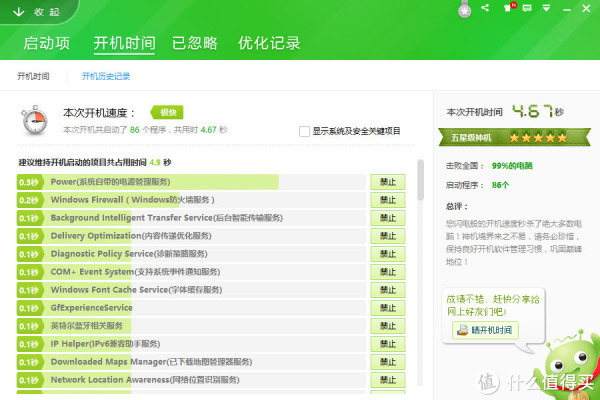Collapse the panel with the 收起 arrow
This screenshot has width=600, height=400.
pos(36,12)
